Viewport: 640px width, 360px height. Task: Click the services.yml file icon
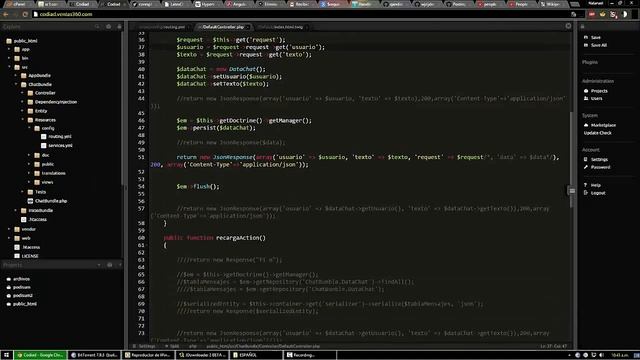click(x=44, y=145)
